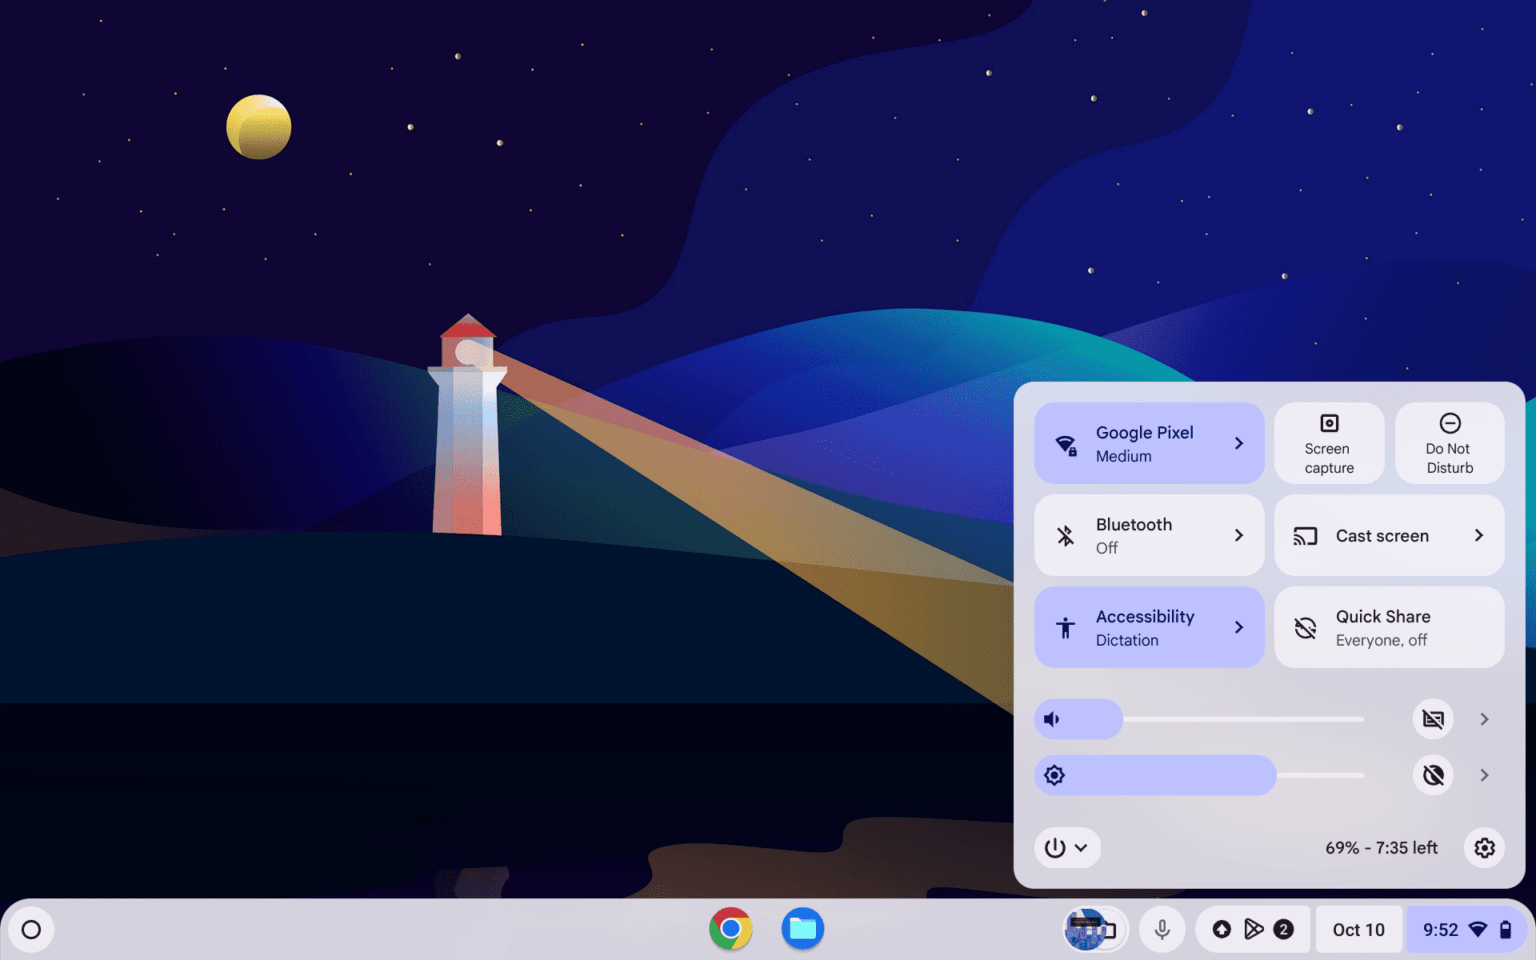Click the microphone icon on the shelf

click(1161, 929)
